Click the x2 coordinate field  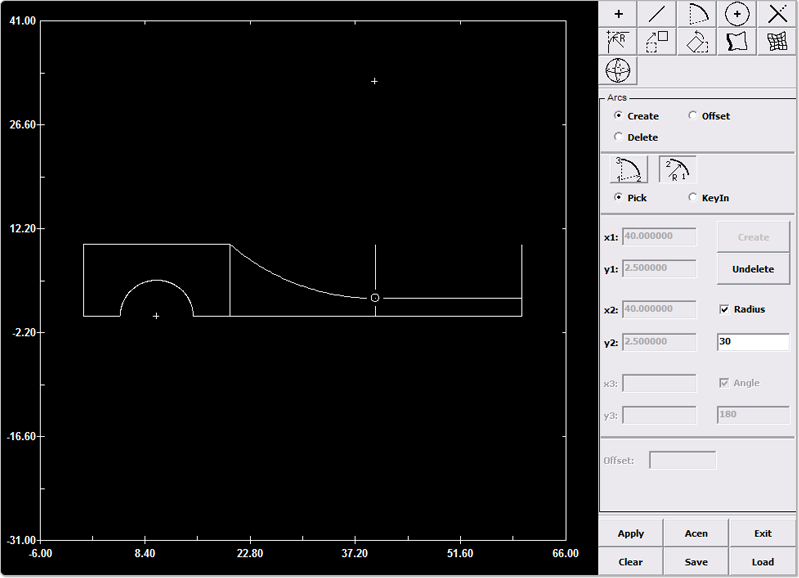659,309
